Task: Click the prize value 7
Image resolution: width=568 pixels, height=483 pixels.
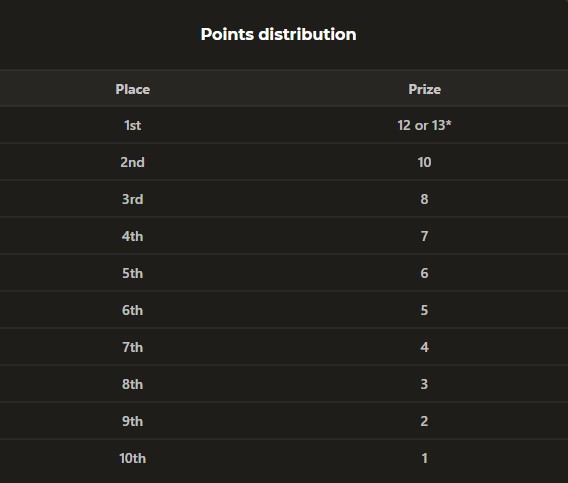Action: pos(425,236)
